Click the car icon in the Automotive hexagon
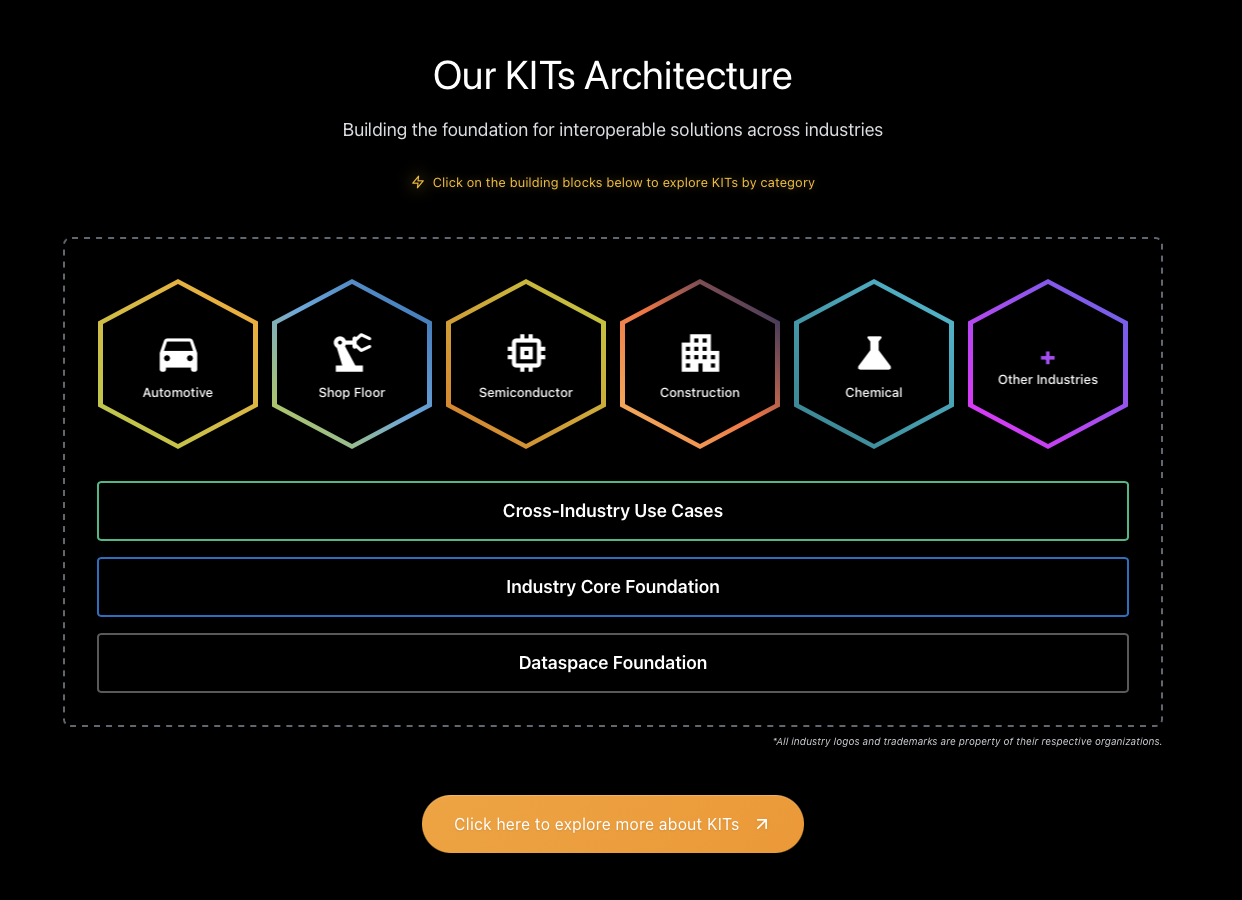1242x900 pixels. coord(178,354)
